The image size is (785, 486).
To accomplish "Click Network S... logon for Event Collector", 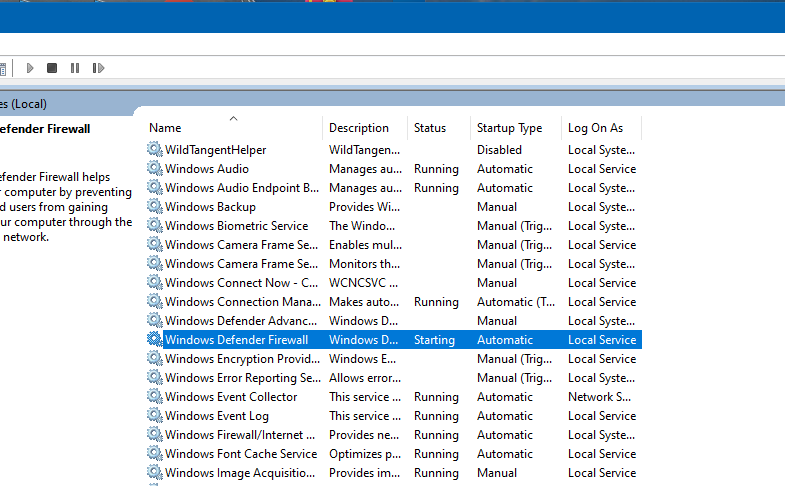I will pos(599,397).
